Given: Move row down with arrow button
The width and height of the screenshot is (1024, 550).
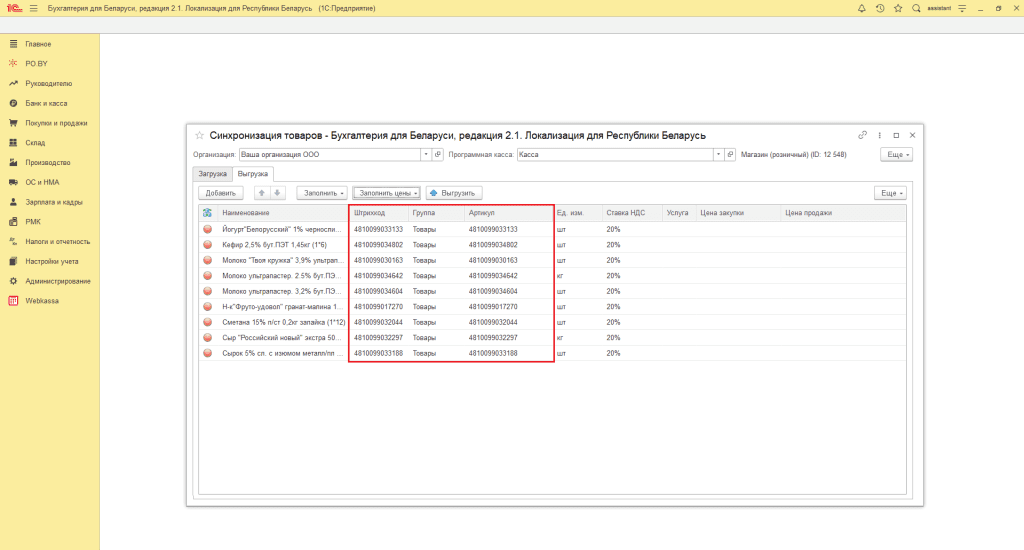Looking at the screenshot, I should tap(277, 193).
